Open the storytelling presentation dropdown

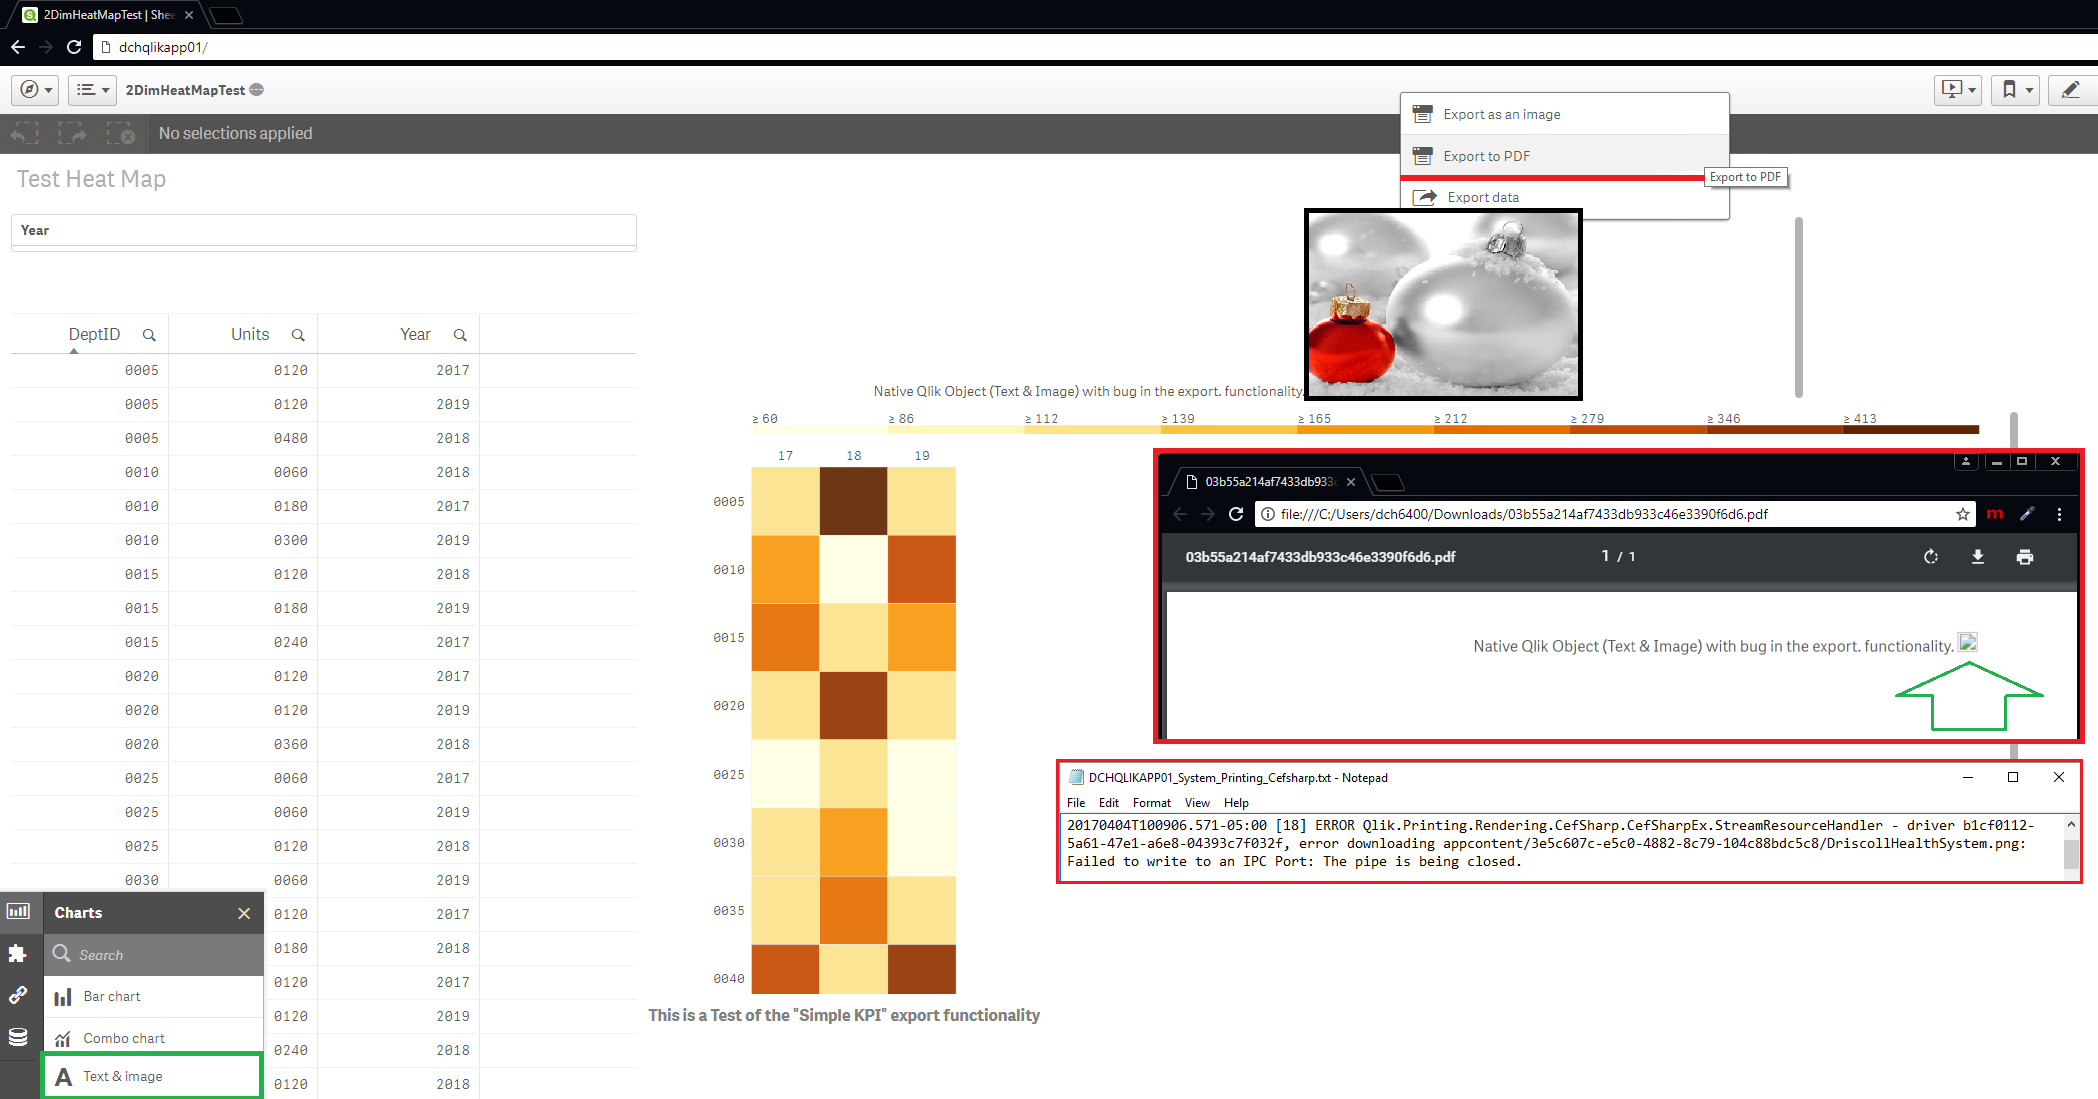[x=1958, y=90]
